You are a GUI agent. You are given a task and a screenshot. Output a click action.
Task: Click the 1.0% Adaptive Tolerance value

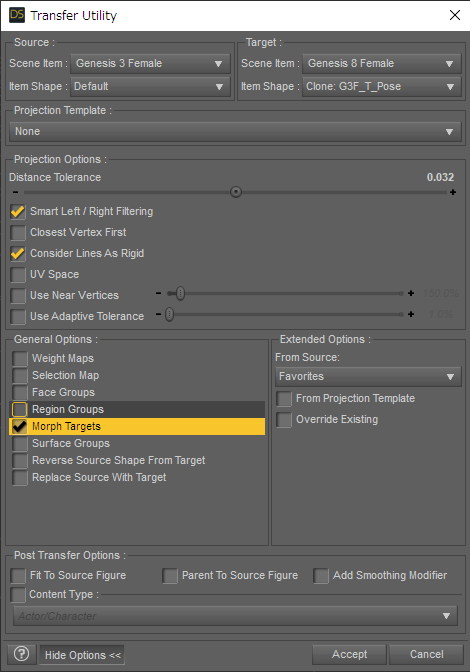(441, 314)
